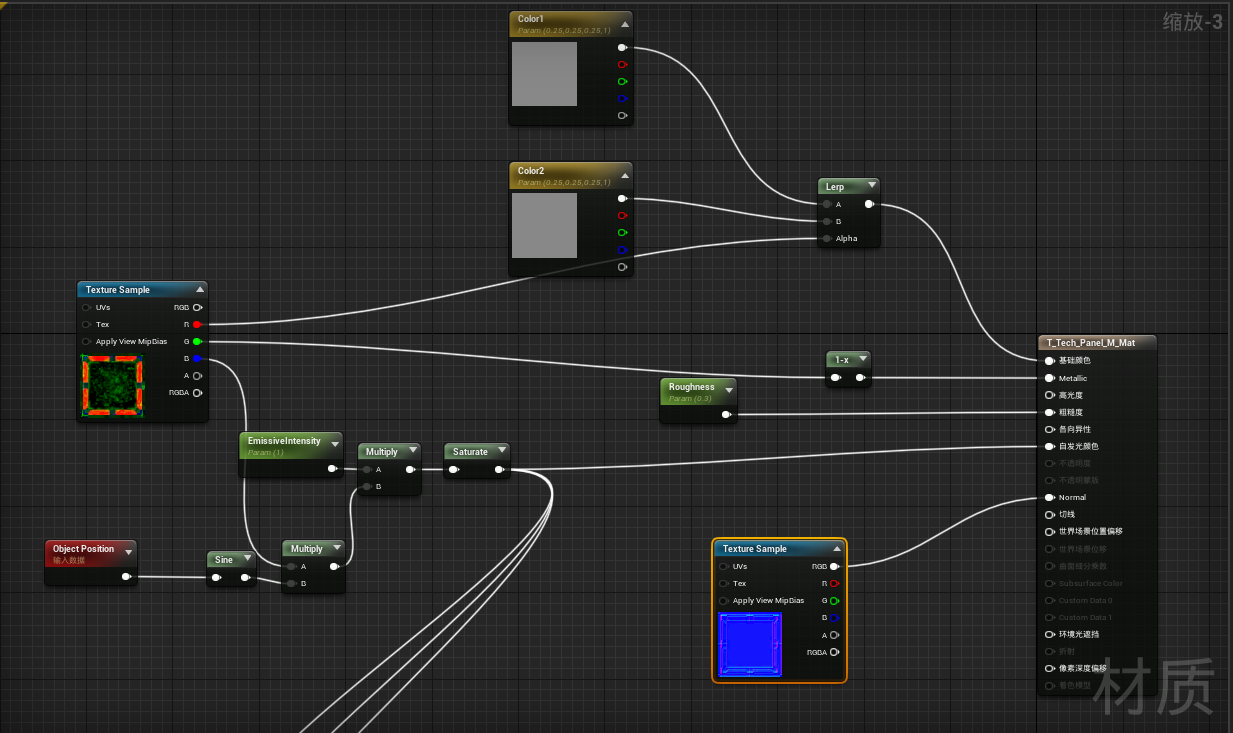Click the red channel output pin of Color2

point(622,215)
